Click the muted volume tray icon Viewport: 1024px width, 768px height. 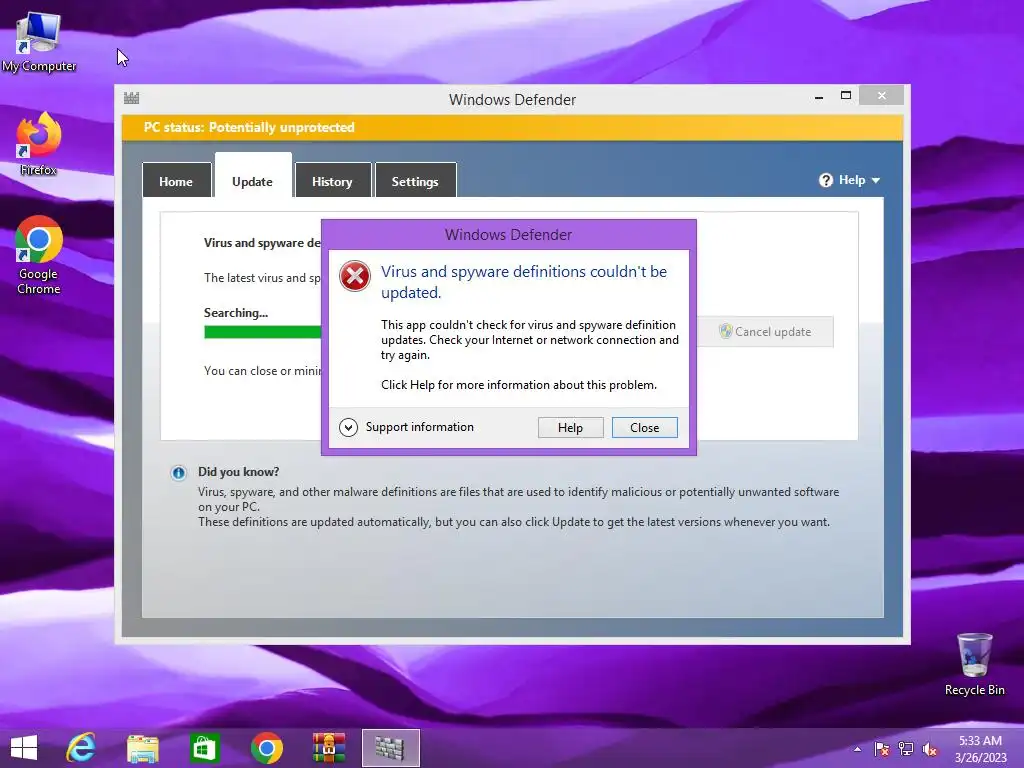coord(930,750)
